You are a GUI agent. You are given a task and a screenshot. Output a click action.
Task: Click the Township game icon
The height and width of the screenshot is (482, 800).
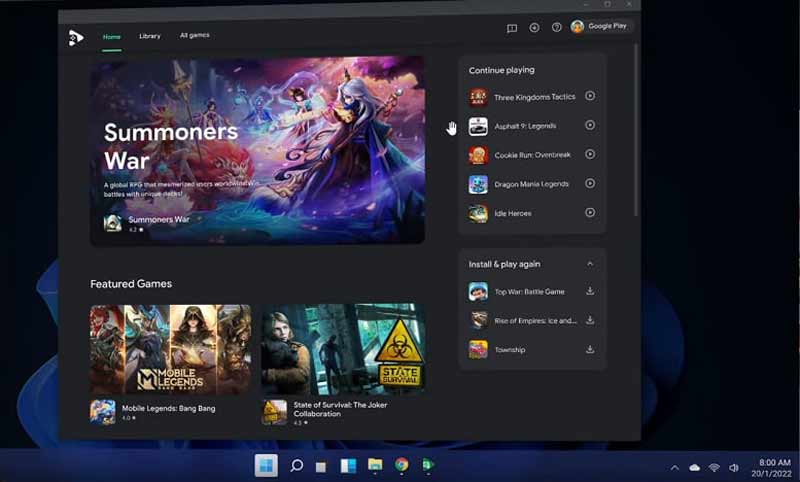pyautogui.click(x=478, y=350)
